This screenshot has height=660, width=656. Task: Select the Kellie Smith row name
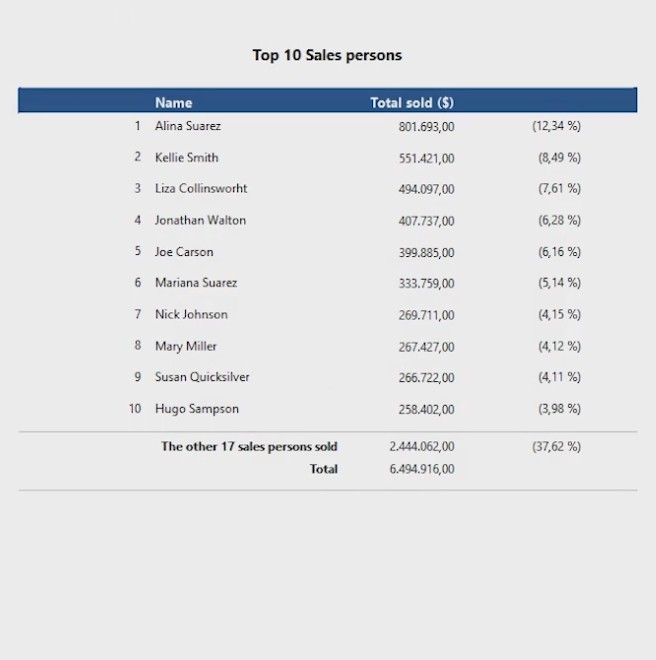click(186, 157)
